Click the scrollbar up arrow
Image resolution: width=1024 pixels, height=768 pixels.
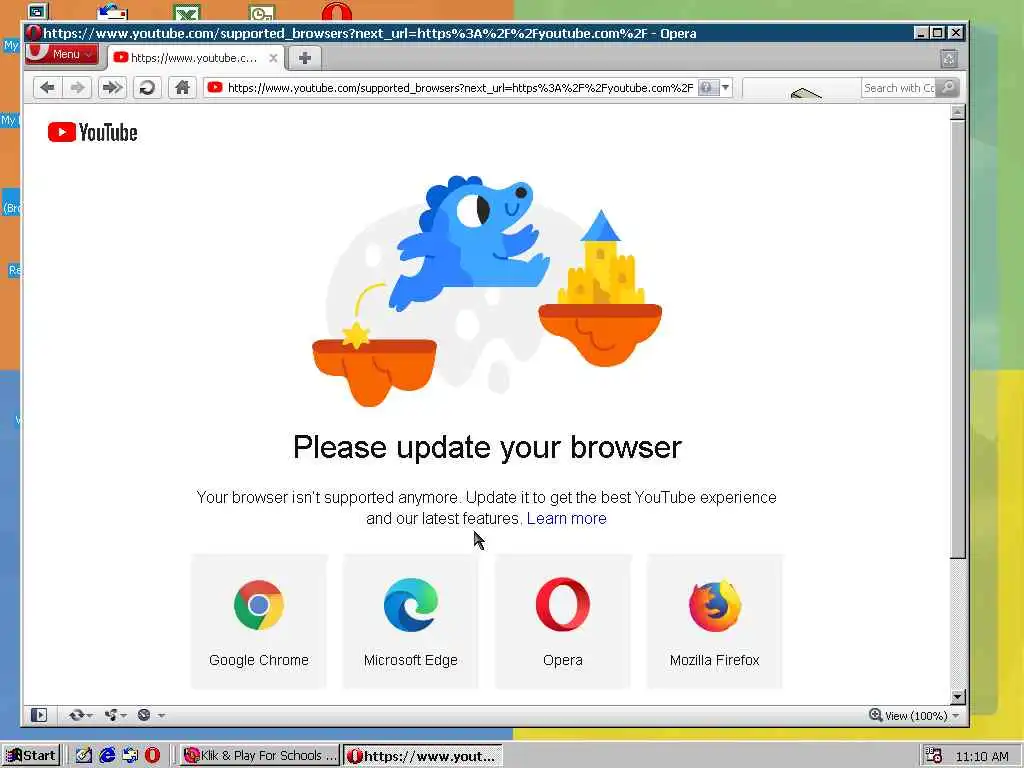(957, 113)
